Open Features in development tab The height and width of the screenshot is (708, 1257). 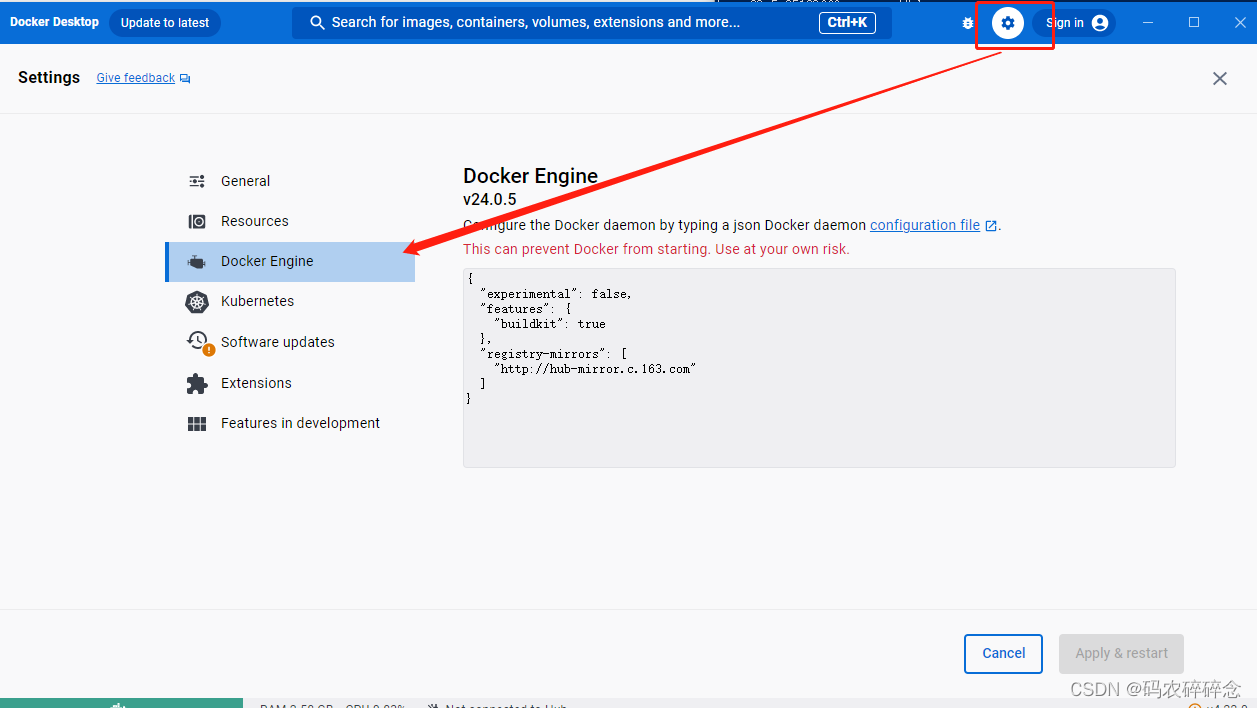pos(290,423)
